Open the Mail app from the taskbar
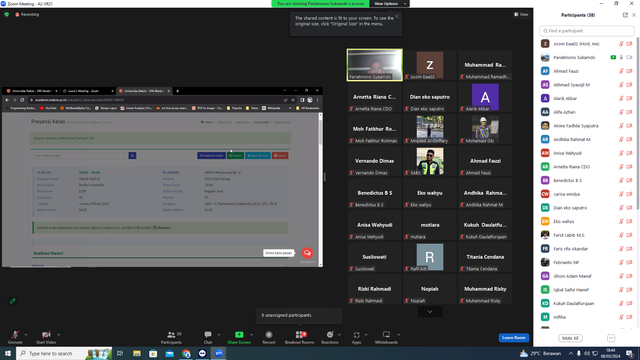This screenshot has width=640, height=360. point(169,353)
